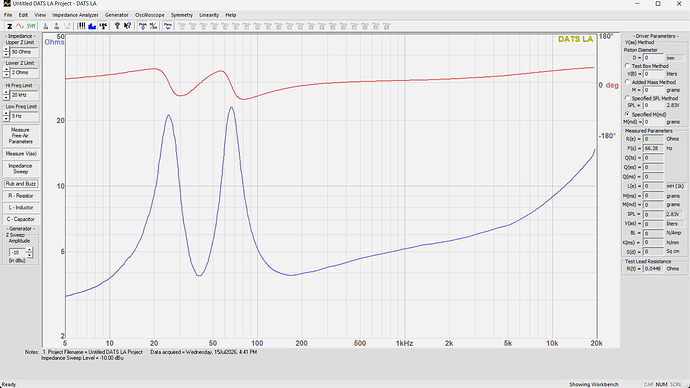Image resolution: width=690 pixels, height=388 pixels.
Task: Click the DATS LA app icon in title bar
Action: click(7, 4)
